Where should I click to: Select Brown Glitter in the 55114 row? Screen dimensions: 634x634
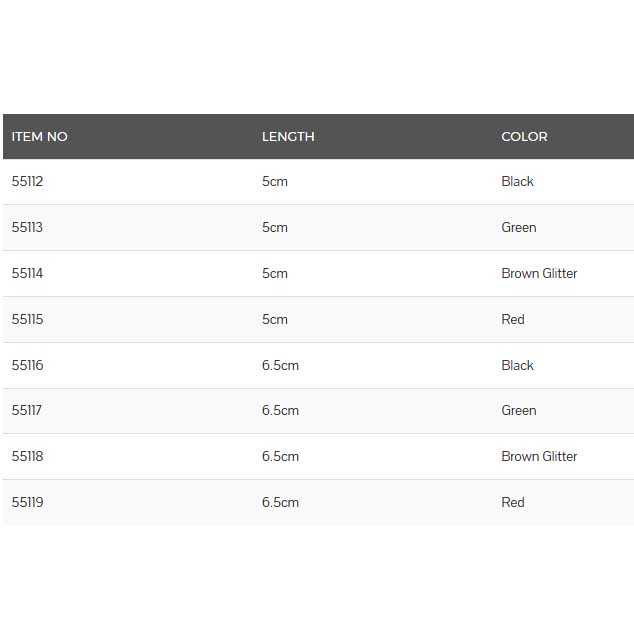[539, 274]
